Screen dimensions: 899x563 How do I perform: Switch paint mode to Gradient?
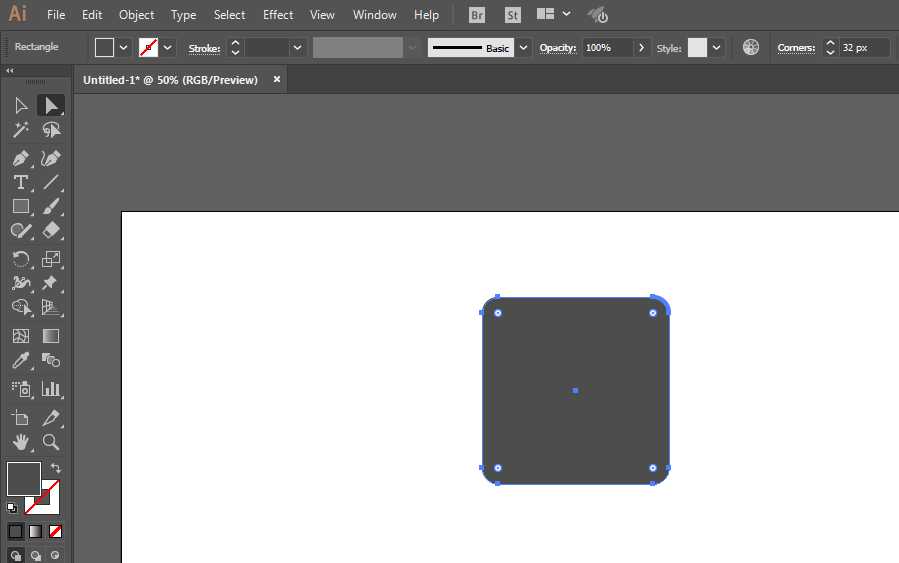35,531
